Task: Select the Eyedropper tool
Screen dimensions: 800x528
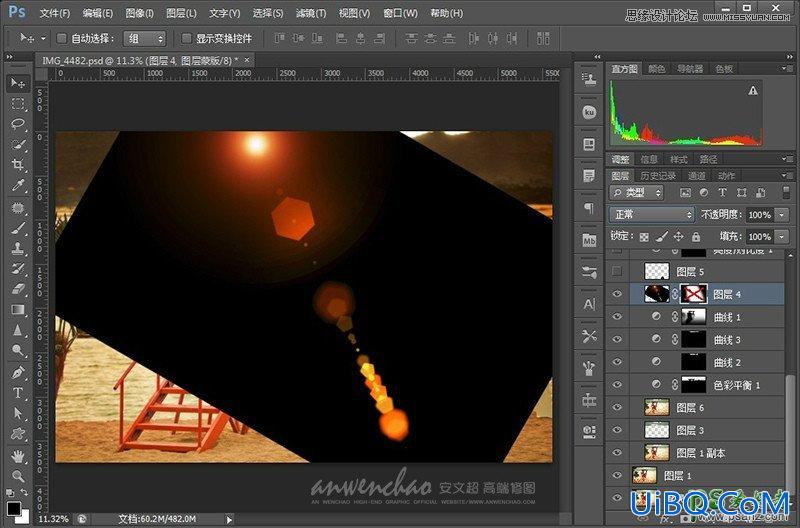Action: point(18,186)
